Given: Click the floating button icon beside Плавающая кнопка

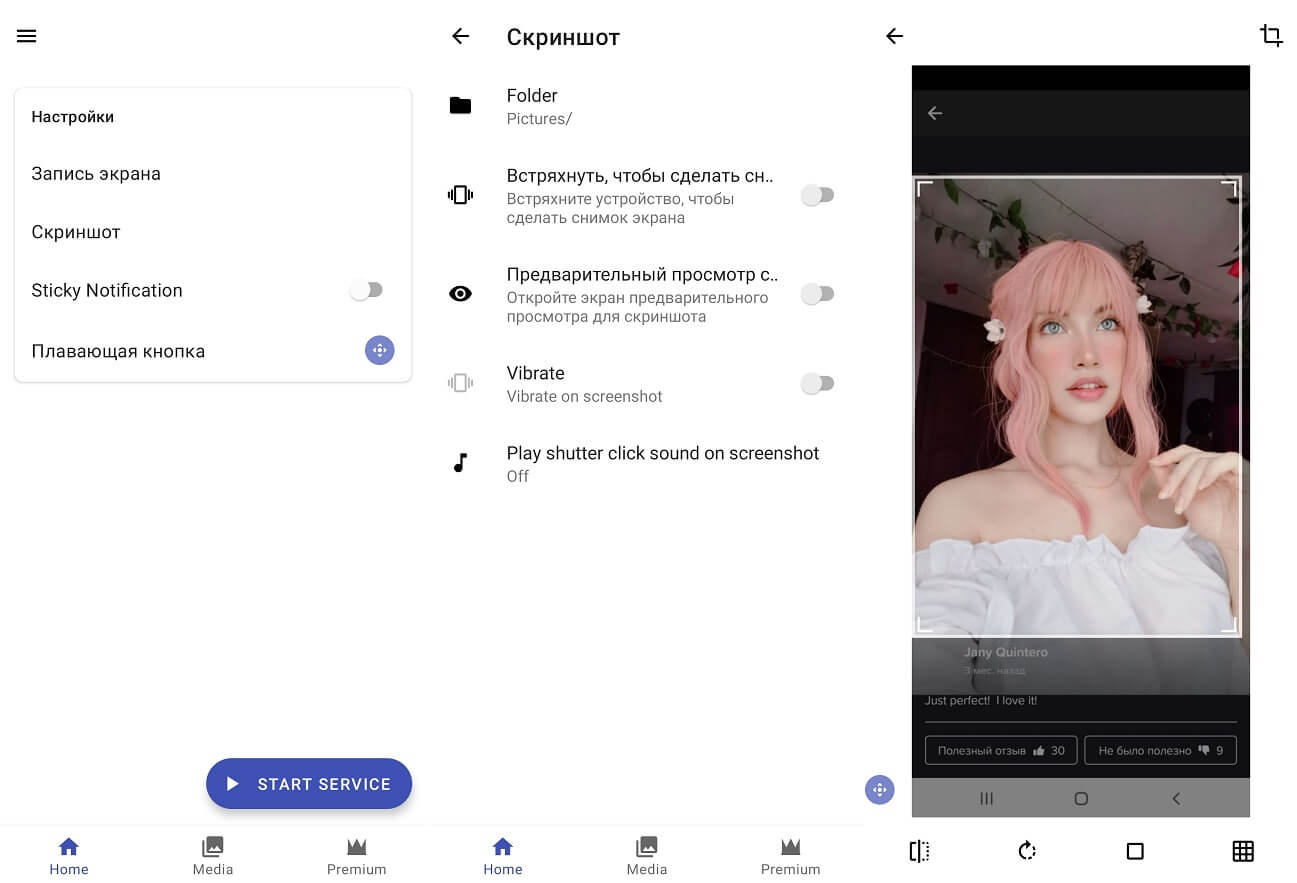Looking at the screenshot, I should point(380,350).
